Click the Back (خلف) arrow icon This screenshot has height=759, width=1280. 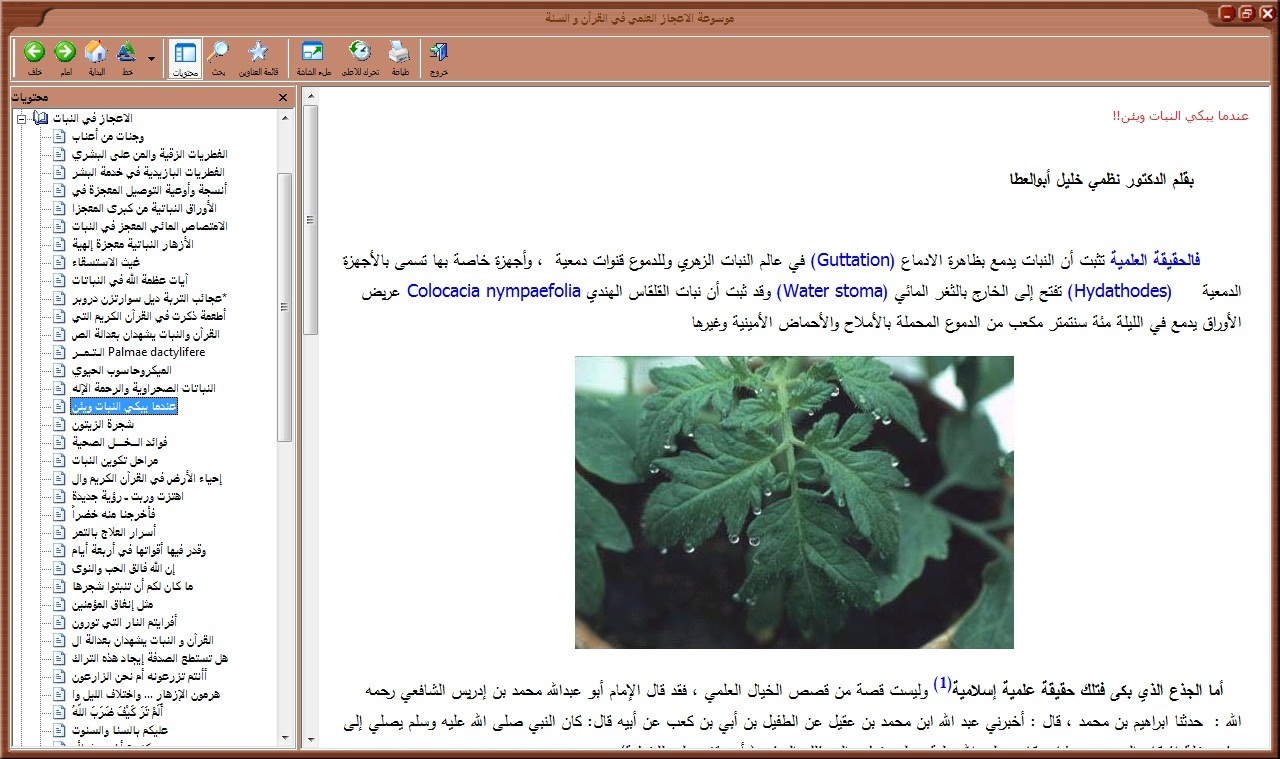pyautogui.click(x=35, y=53)
